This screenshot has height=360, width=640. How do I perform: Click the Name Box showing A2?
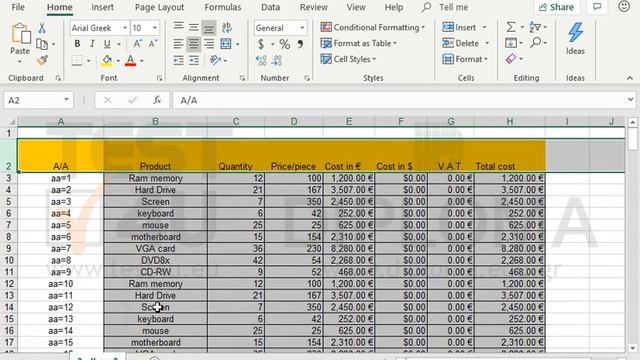click(39, 100)
